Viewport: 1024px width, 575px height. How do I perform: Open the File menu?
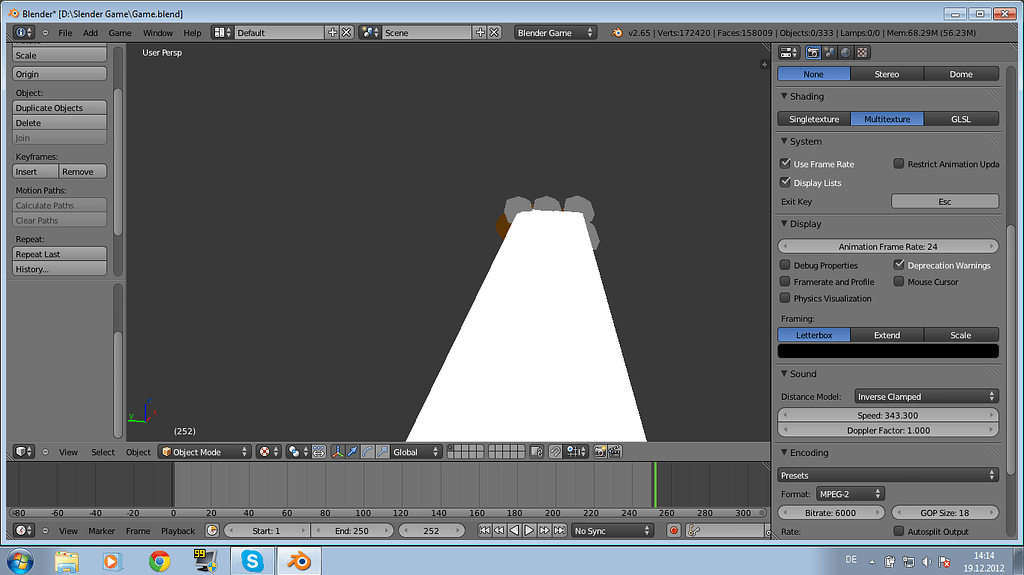tap(65, 33)
